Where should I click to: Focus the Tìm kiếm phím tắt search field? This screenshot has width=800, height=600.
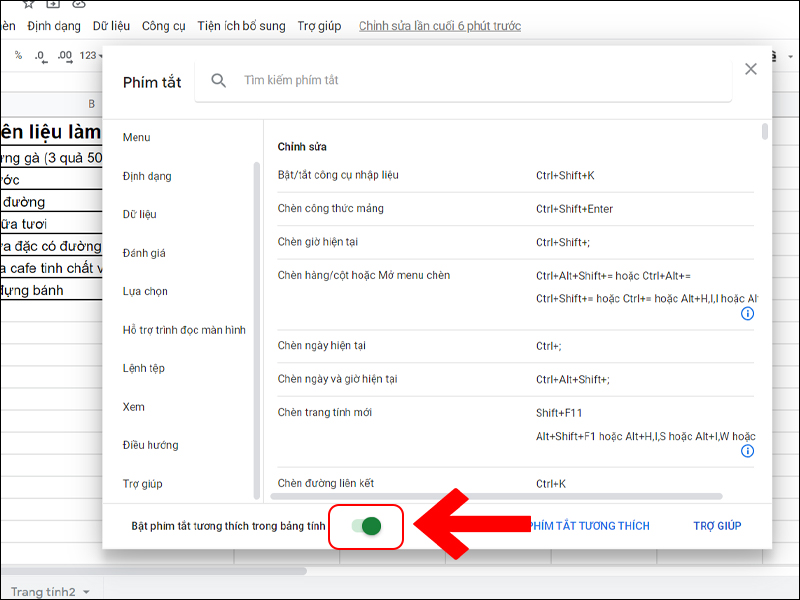463,80
